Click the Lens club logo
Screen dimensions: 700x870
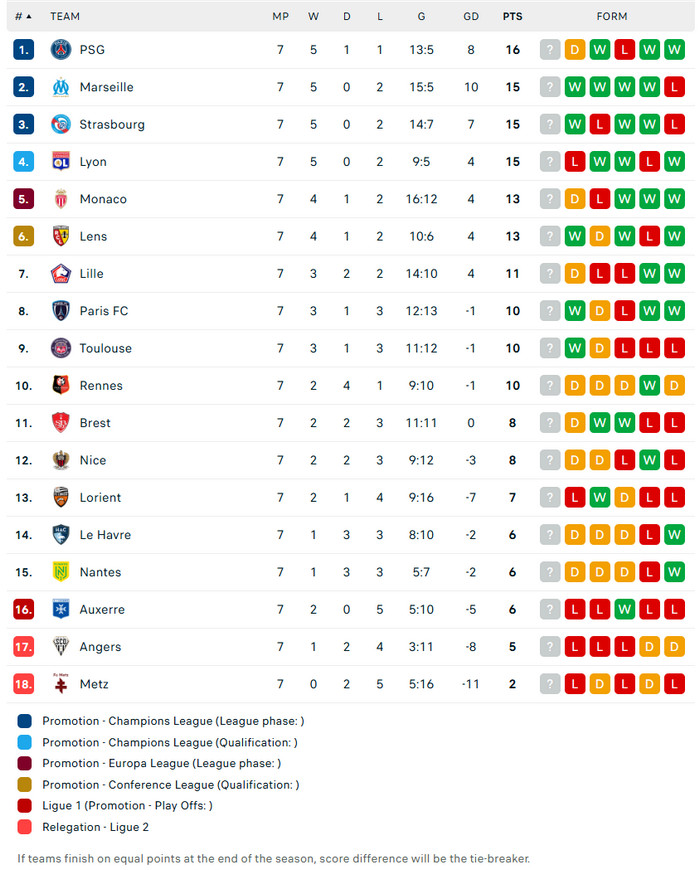click(61, 237)
